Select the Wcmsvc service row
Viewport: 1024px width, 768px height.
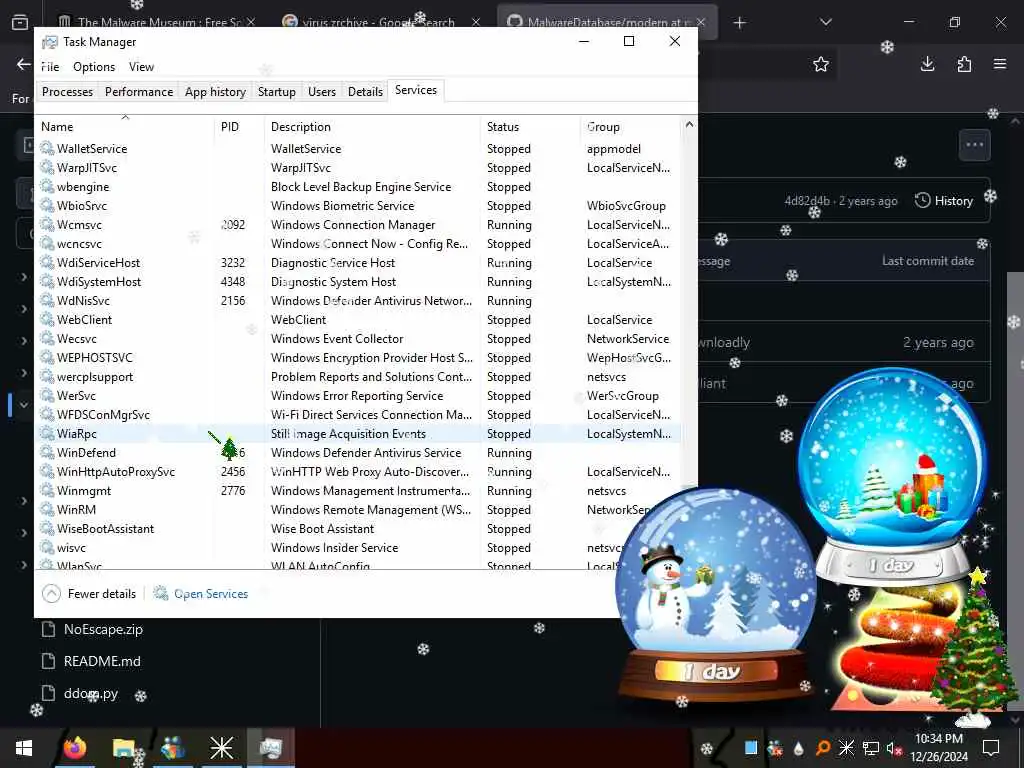tap(358, 225)
